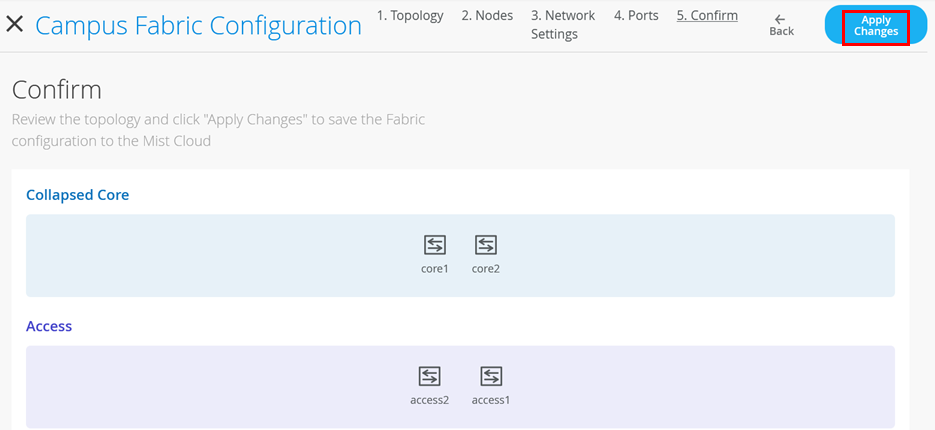This screenshot has width=935, height=430.
Task: Click the Access section heading
Action: (49, 326)
